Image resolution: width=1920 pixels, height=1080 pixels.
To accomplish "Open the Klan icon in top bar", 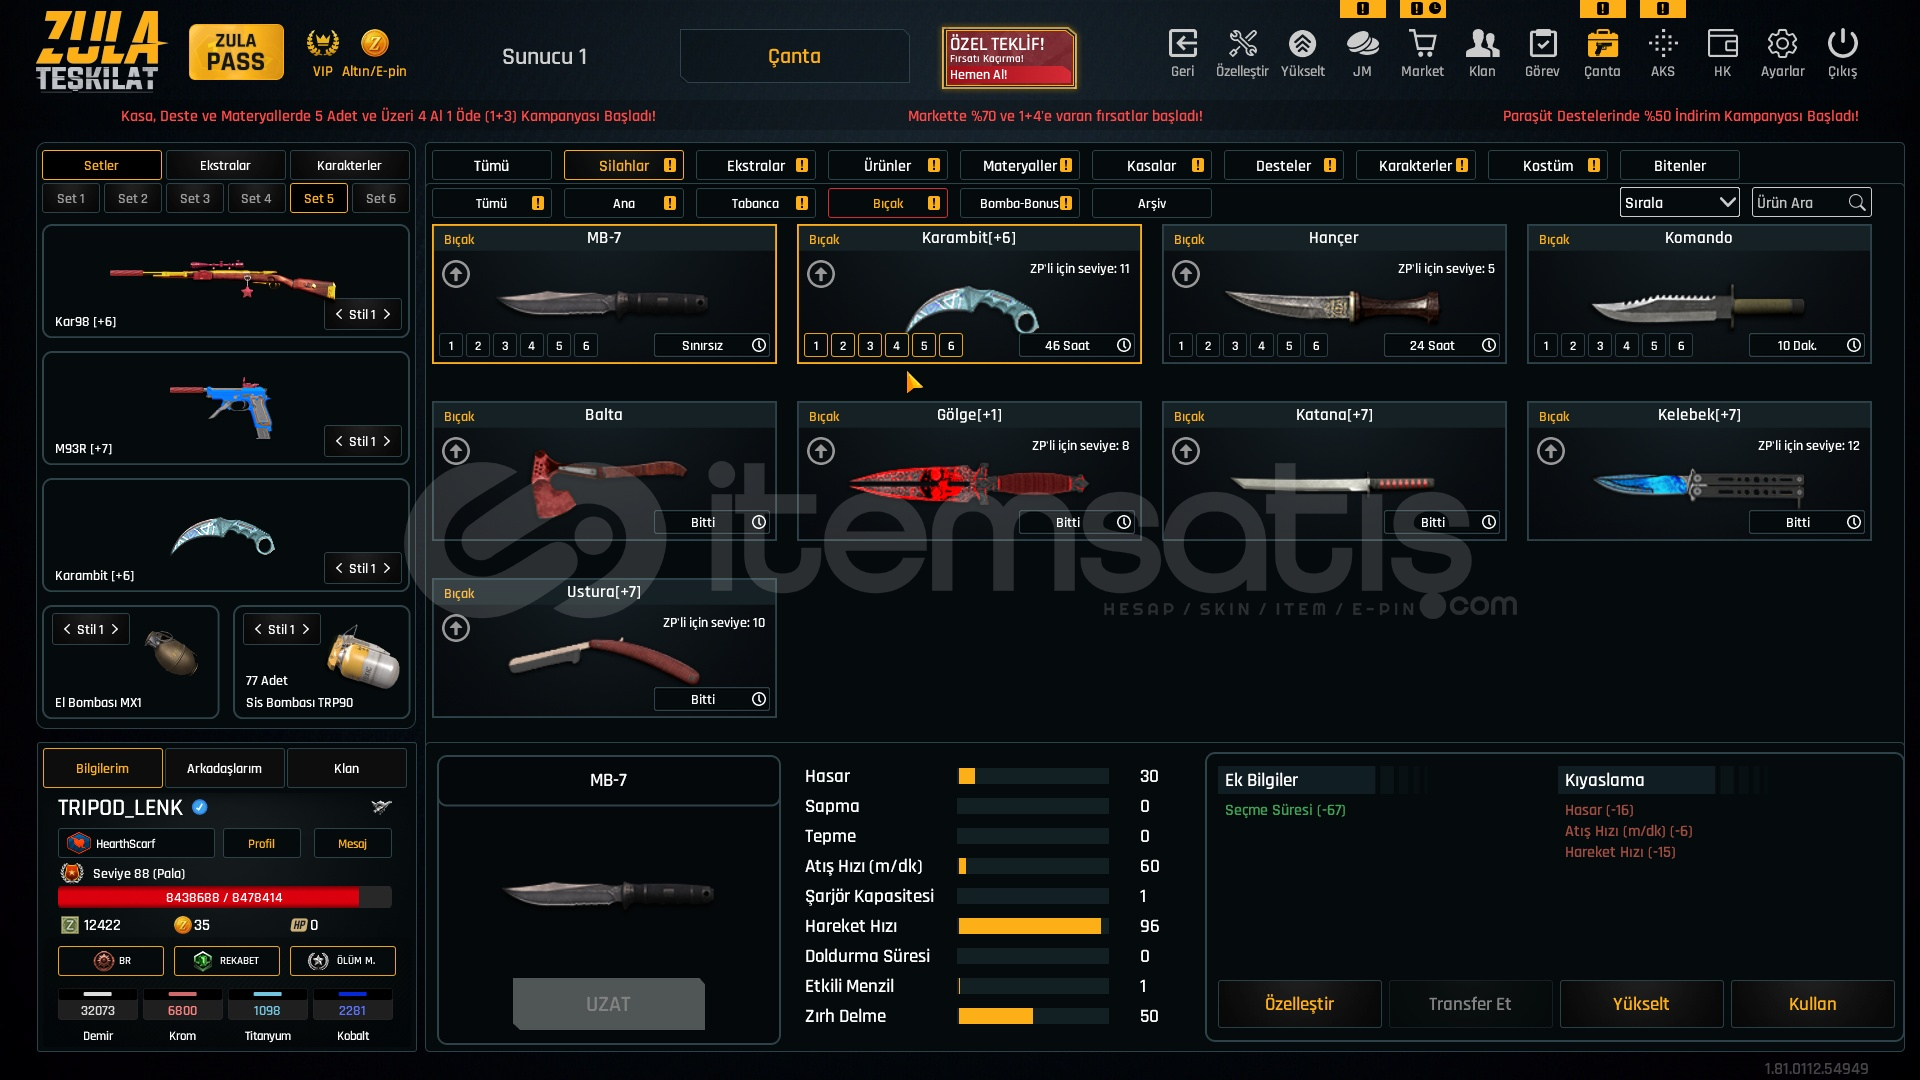I will pyautogui.click(x=1482, y=45).
